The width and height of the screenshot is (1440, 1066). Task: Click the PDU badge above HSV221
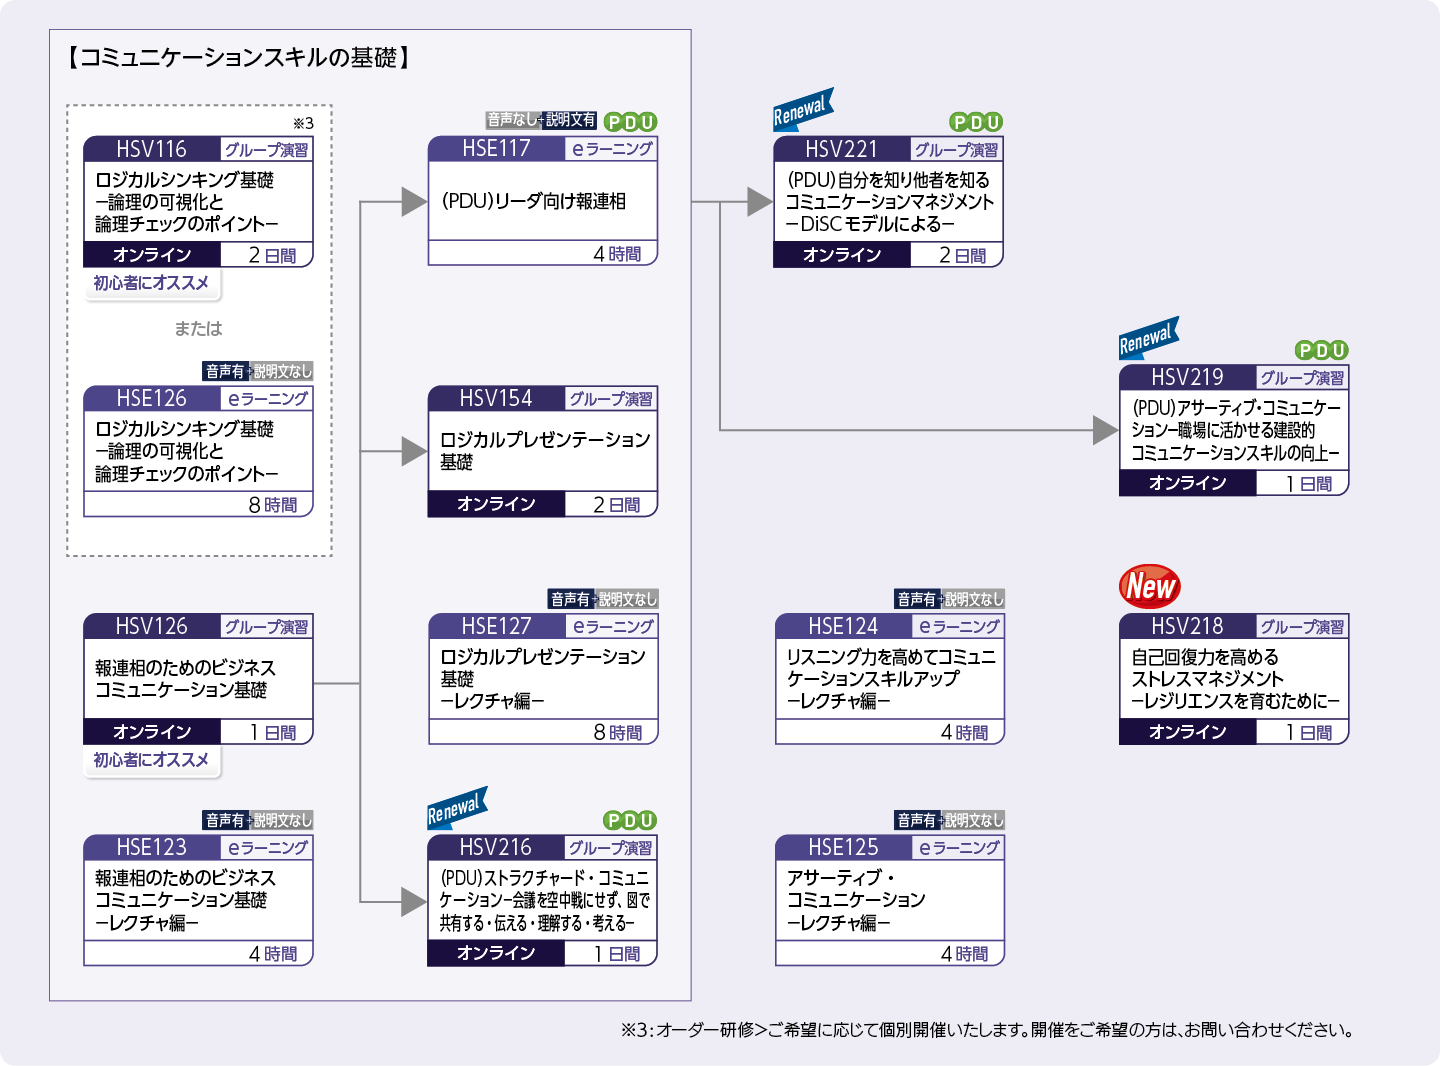pyautogui.click(x=976, y=122)
